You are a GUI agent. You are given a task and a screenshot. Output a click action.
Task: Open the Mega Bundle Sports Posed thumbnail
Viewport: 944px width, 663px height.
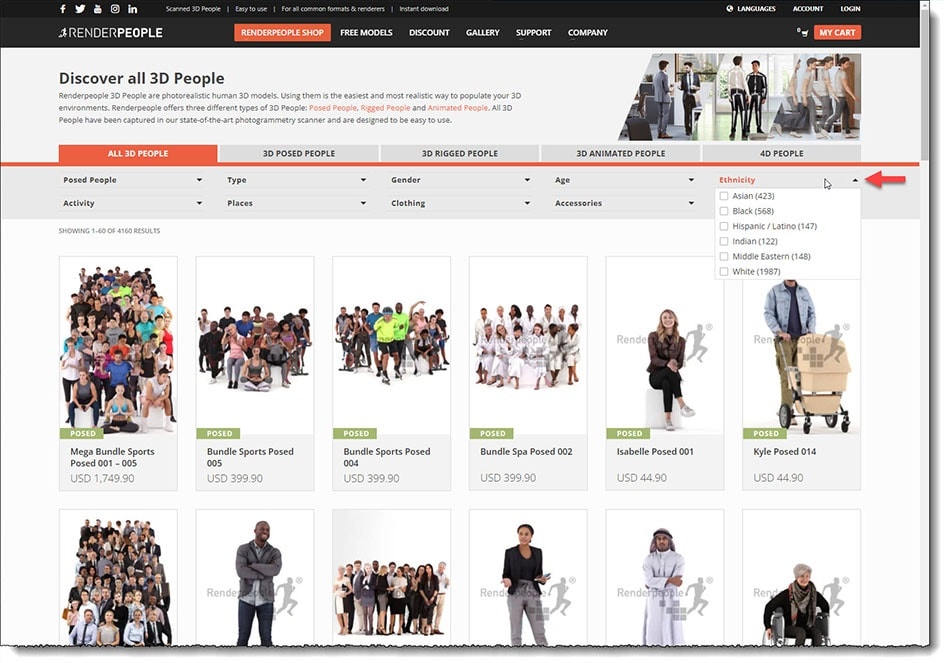118,346
